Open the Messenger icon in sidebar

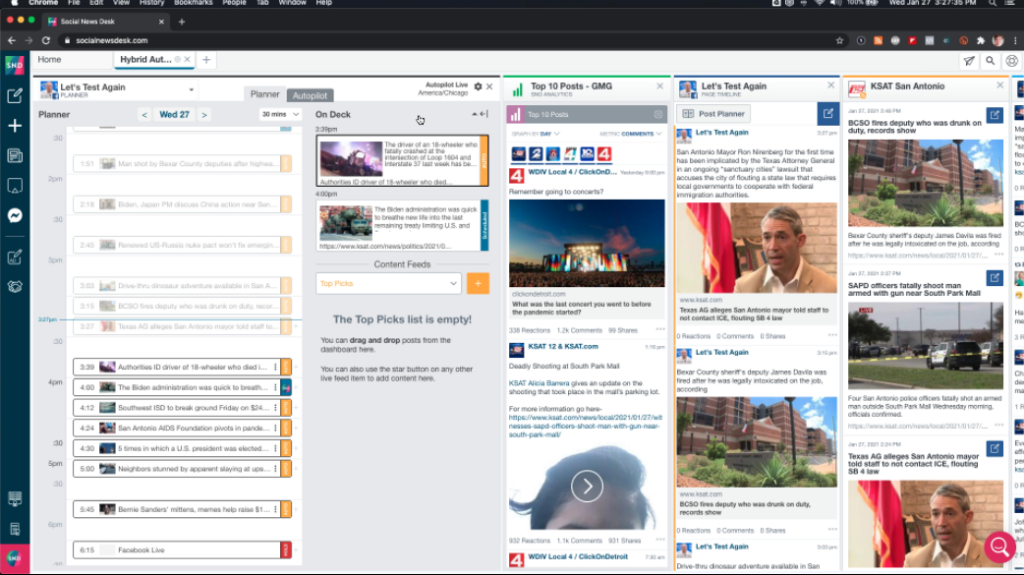point(14,216)
